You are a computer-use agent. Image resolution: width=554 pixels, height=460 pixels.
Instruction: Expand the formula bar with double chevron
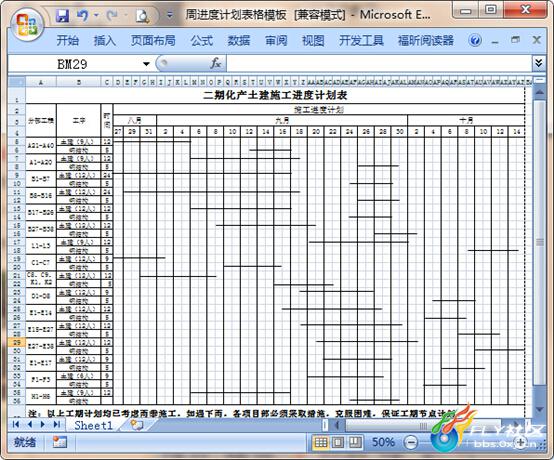coord(538,64)
